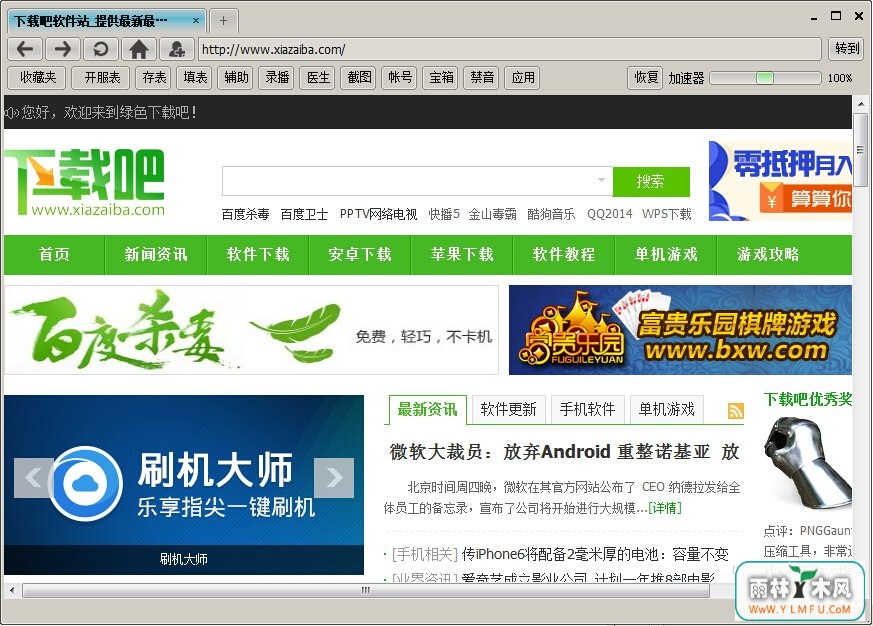The width and height of the screenshot is (873, 626).
Task: Open the 宝箱 toolbar button
Action: [x=440, y=77]
